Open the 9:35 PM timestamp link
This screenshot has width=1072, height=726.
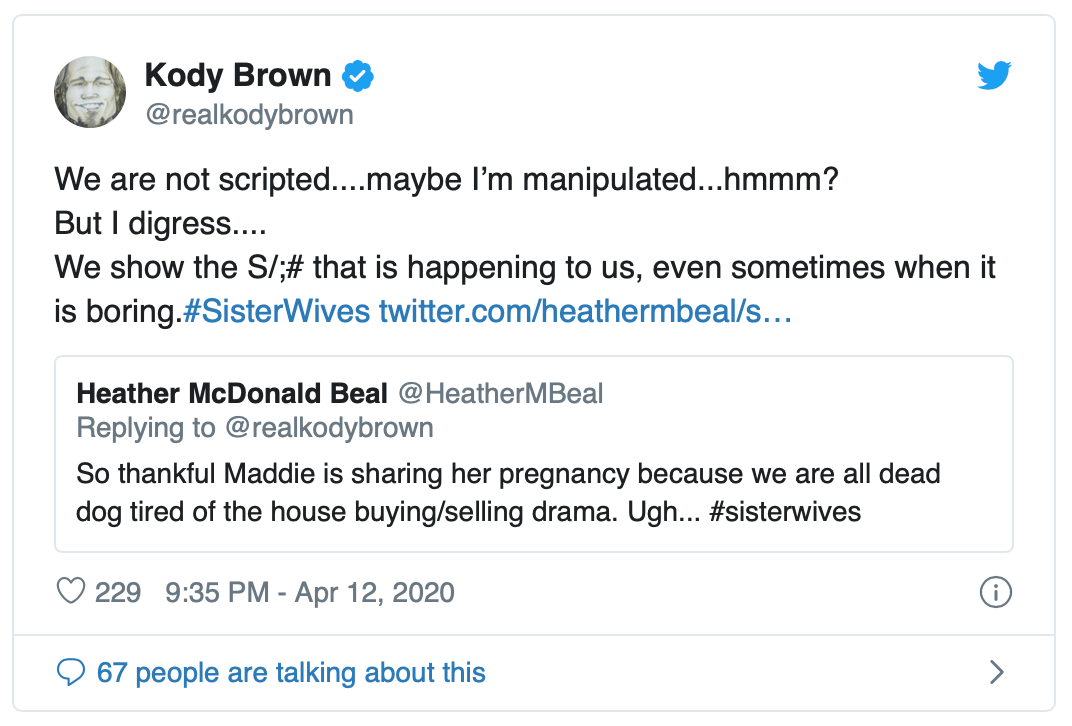tap(216, 592)
